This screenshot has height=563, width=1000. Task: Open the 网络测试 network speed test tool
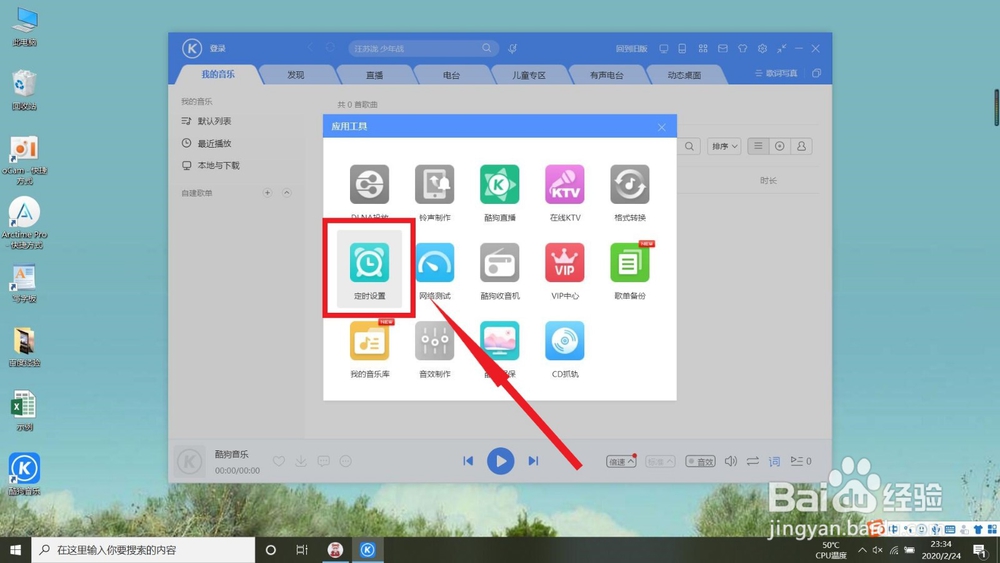pyautogui.click(x=434, y=271)
